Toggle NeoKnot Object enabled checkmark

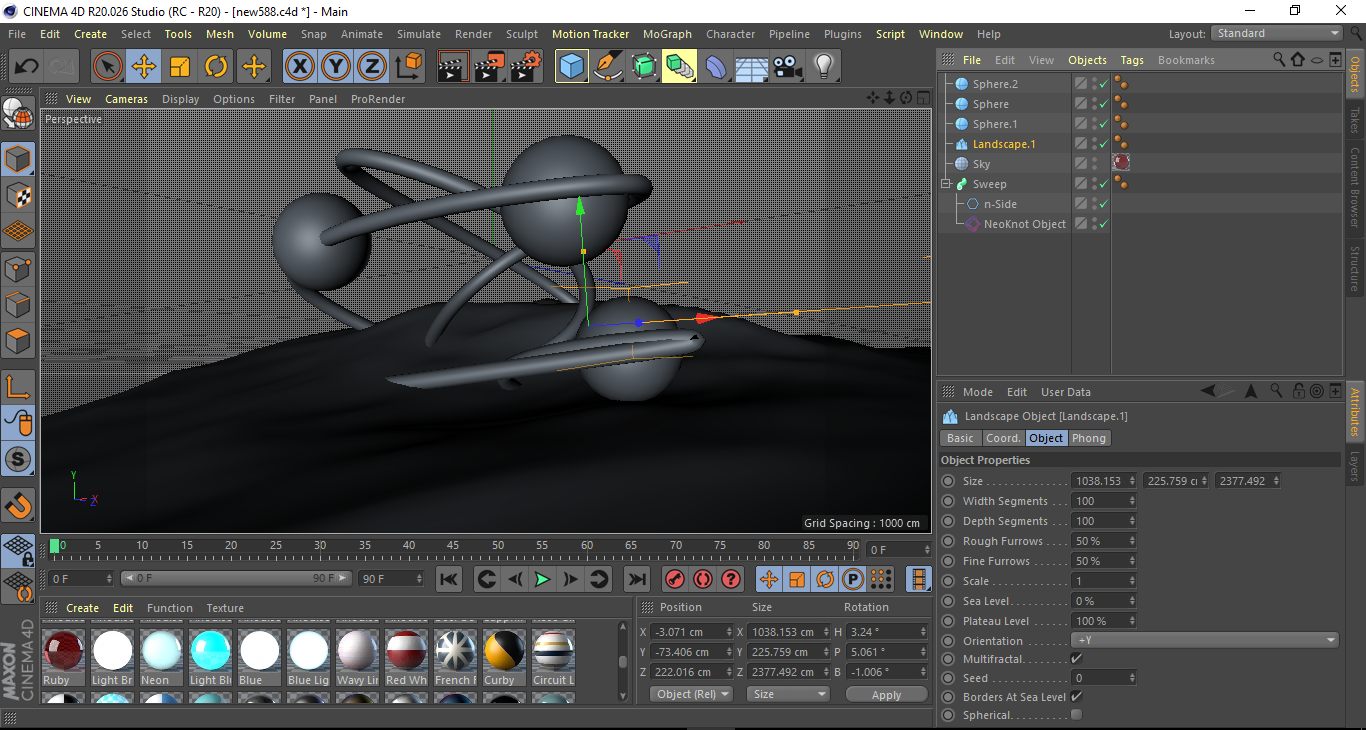(1103, 224)
